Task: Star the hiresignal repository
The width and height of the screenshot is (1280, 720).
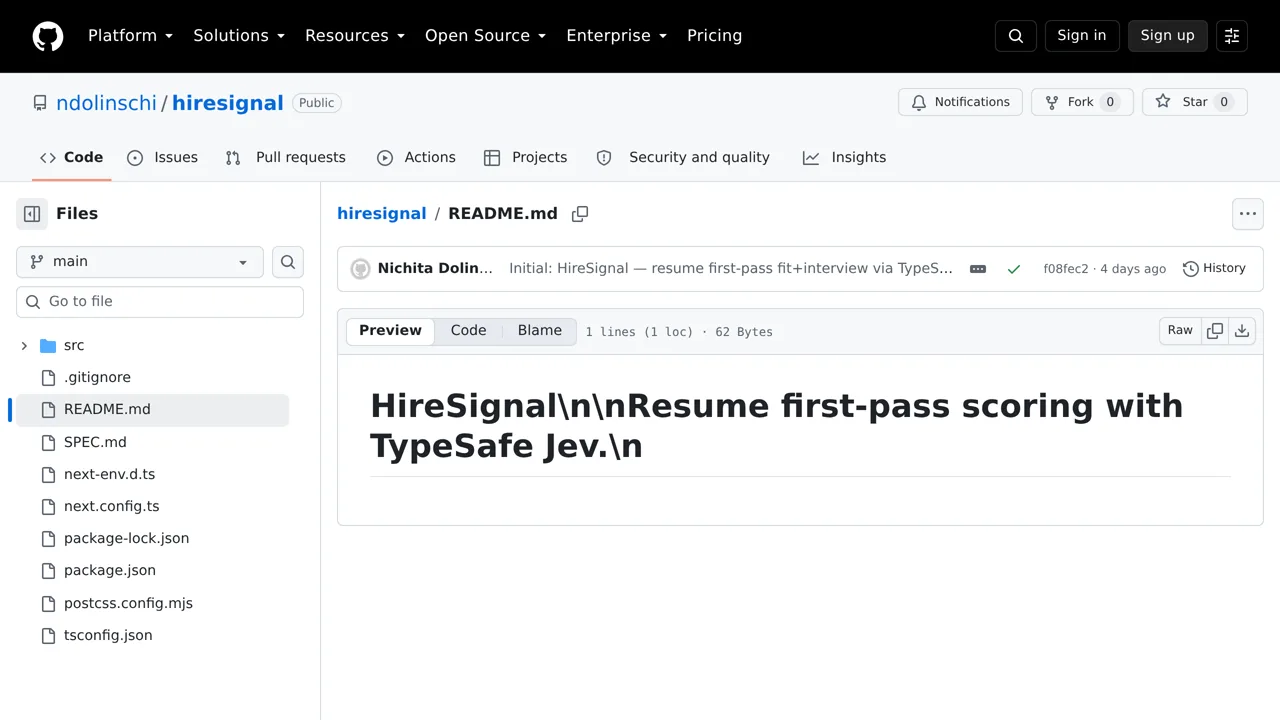Action: pos(1195,102)
